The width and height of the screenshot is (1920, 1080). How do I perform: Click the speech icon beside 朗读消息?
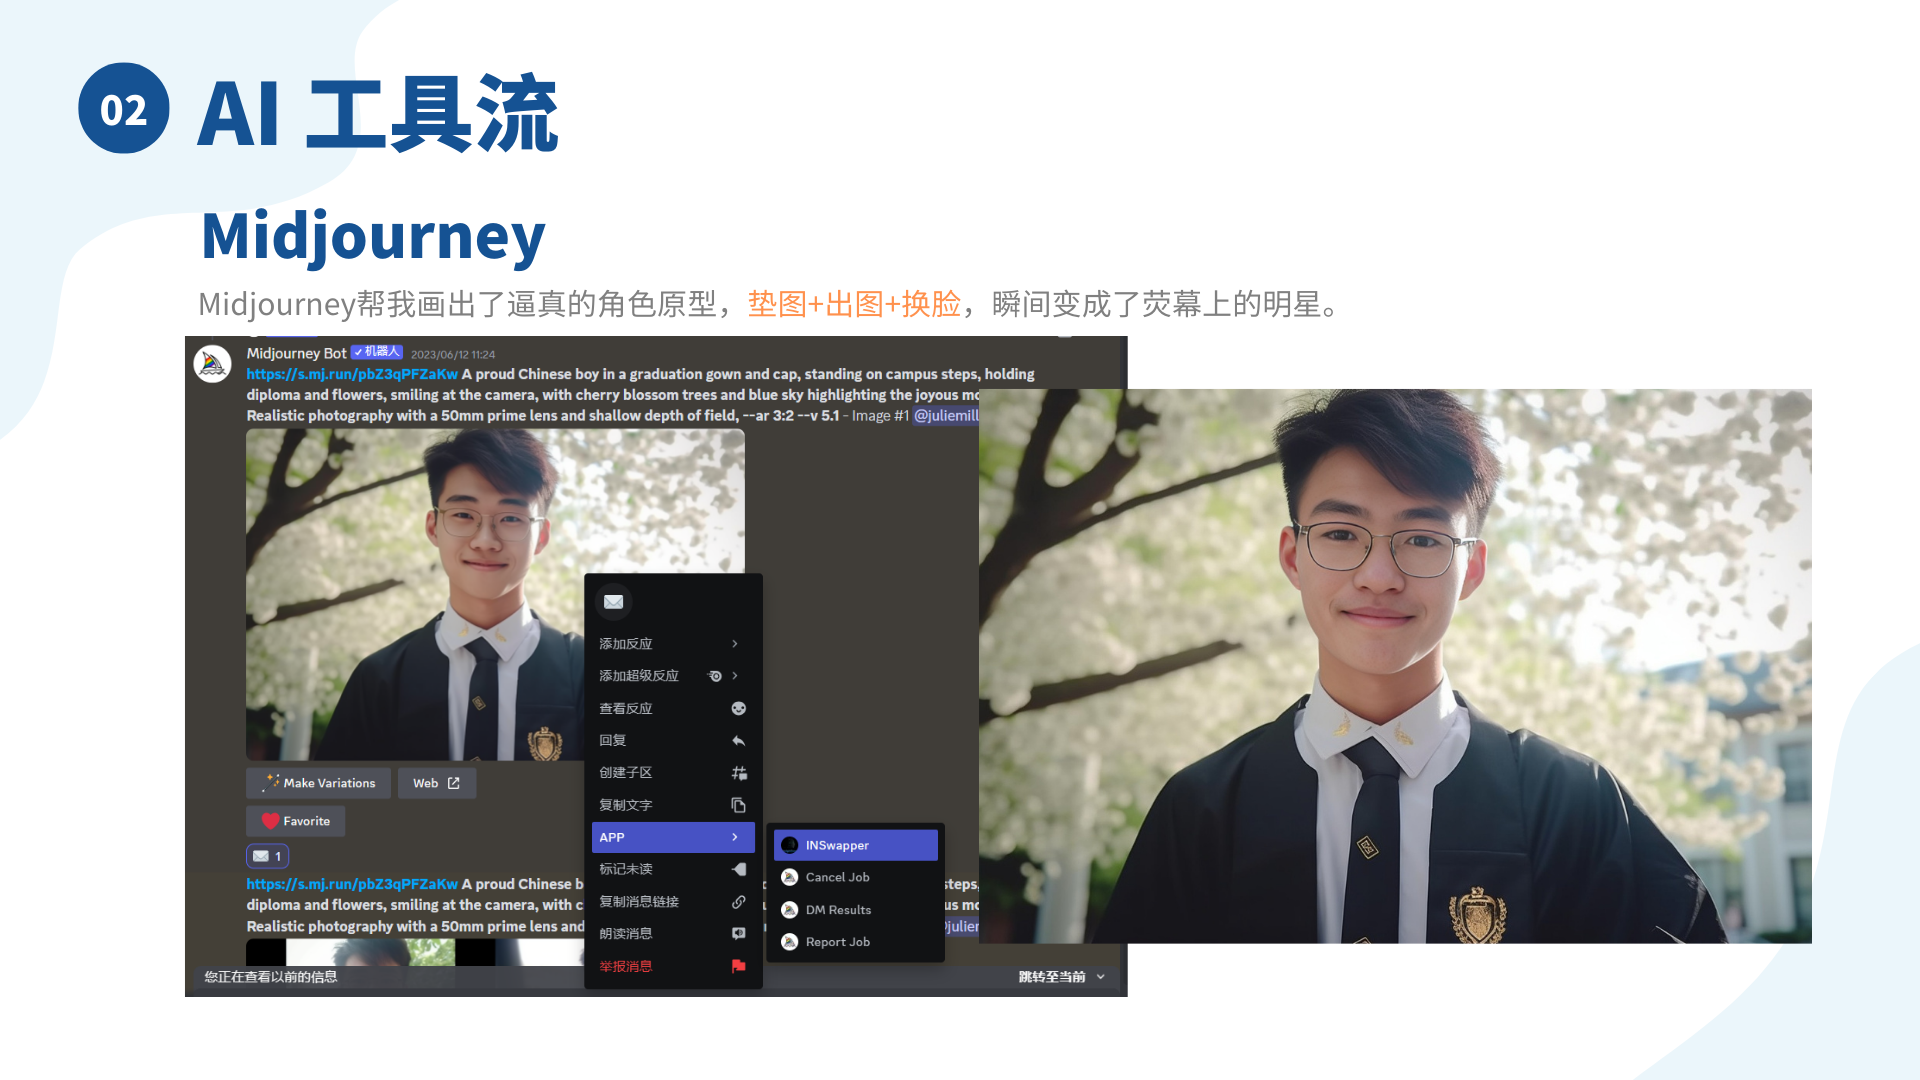(739, 934)
